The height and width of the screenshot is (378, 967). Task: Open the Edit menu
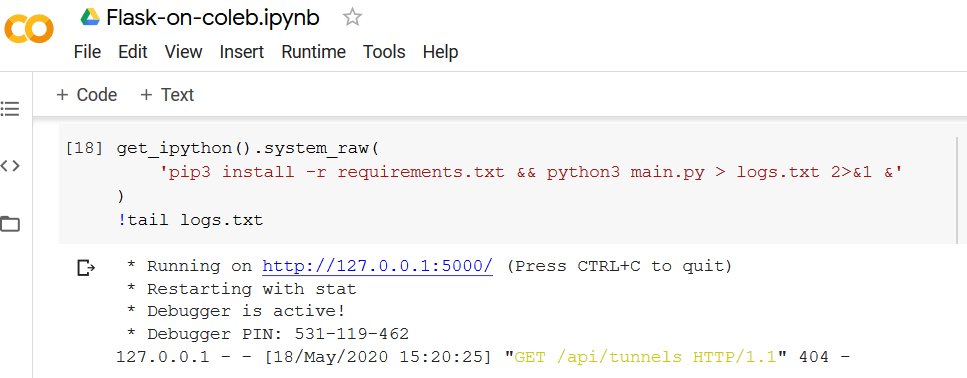pyautogui.click(x=133, y=52)
